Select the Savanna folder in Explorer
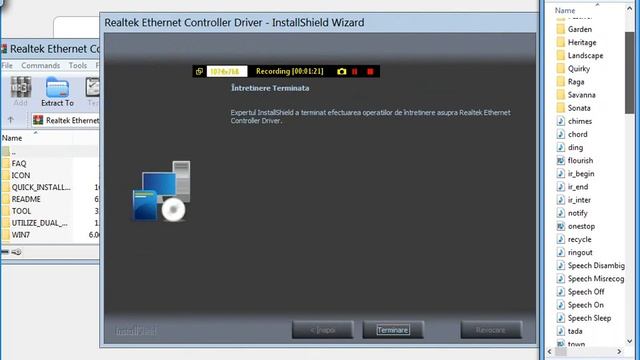This screenshot has height=360, width=640. point(582,95)
